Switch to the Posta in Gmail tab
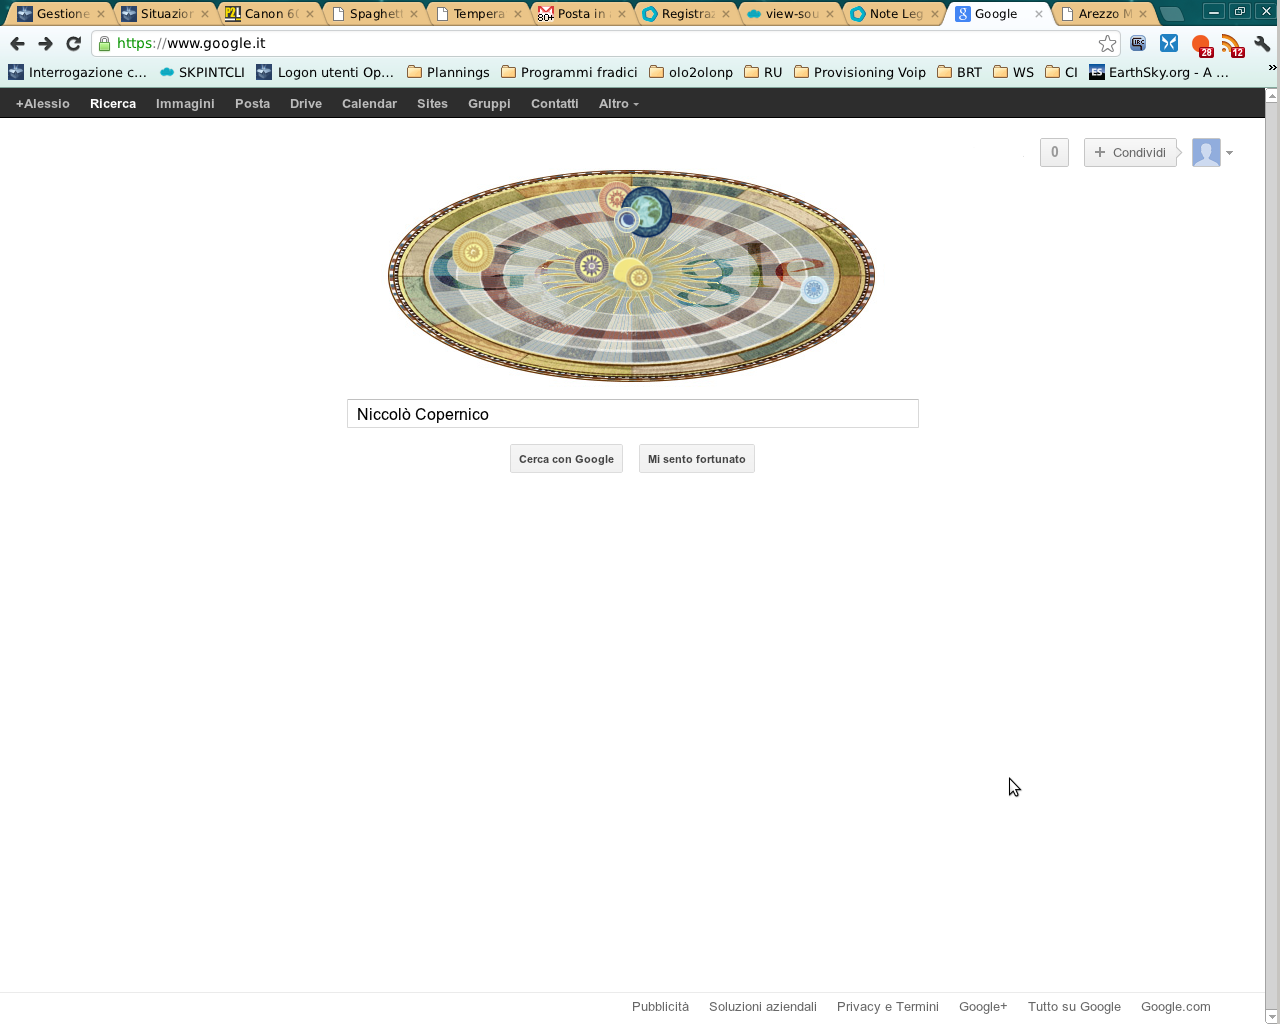 point(582,14)
